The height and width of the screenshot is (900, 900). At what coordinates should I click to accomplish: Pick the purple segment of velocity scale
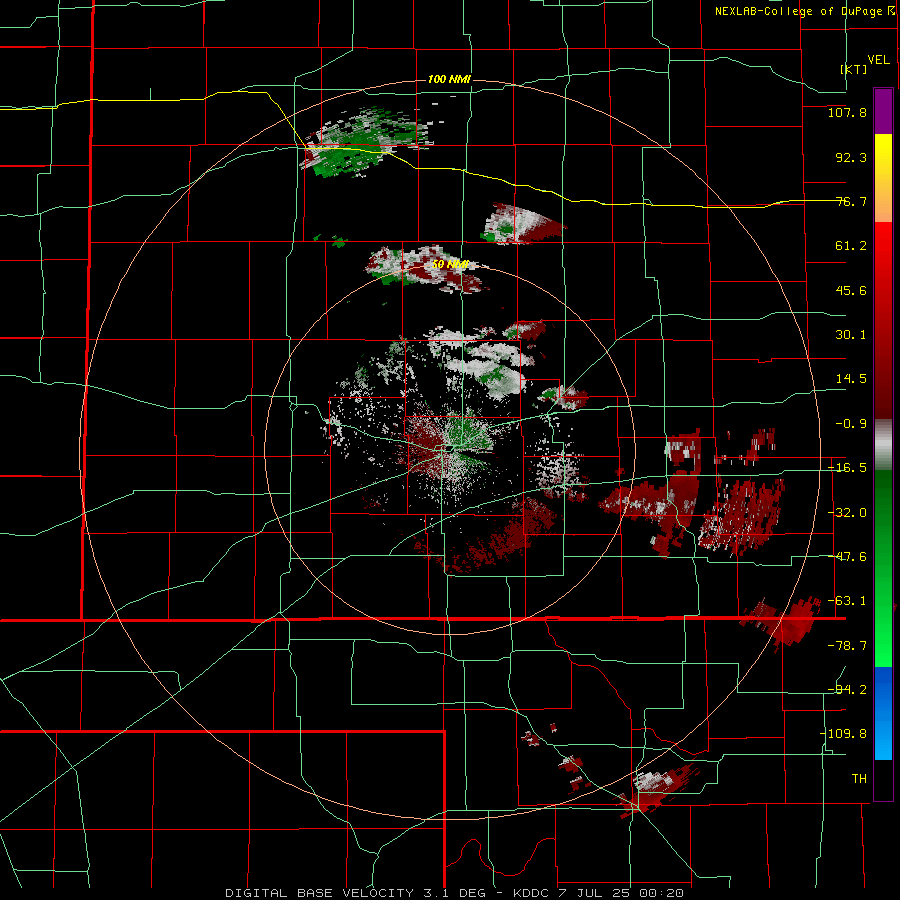coord(883,111)
